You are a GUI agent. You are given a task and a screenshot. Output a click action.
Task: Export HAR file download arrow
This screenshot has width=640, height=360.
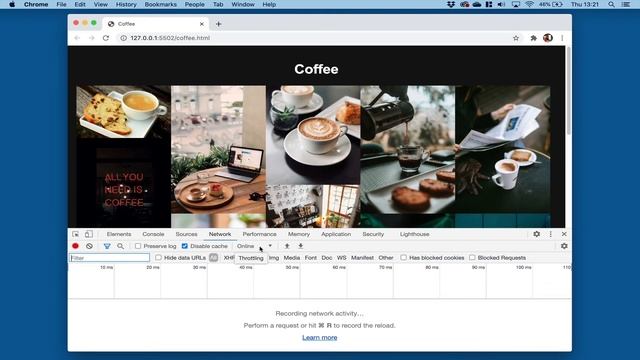300,246
